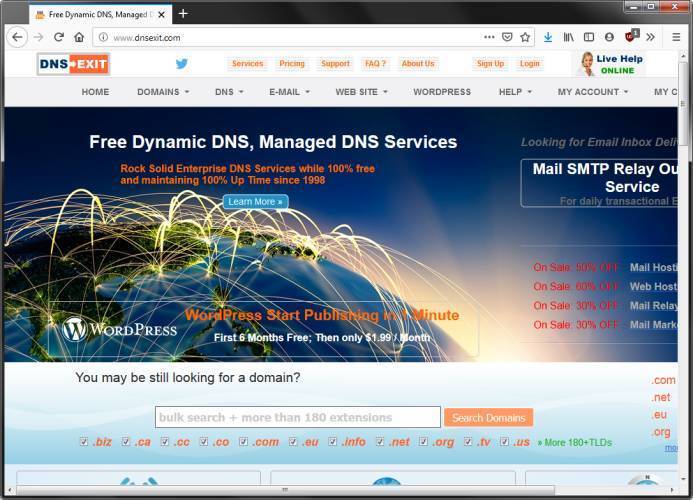This screenshot has width=693, height=500.
Task: Open the Library bookshelf icon
Action: [568, 37]
